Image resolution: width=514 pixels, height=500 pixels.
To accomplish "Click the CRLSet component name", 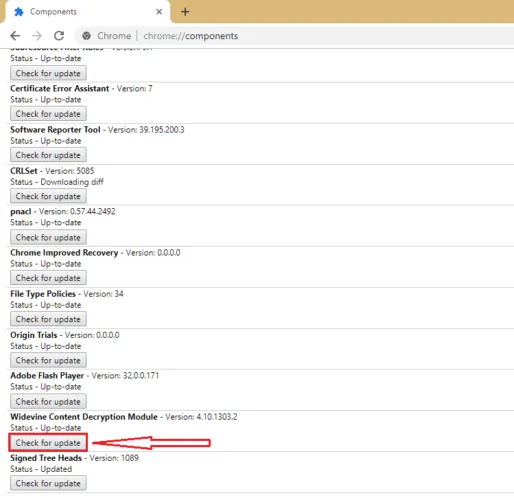I will [x=24, y=171].
